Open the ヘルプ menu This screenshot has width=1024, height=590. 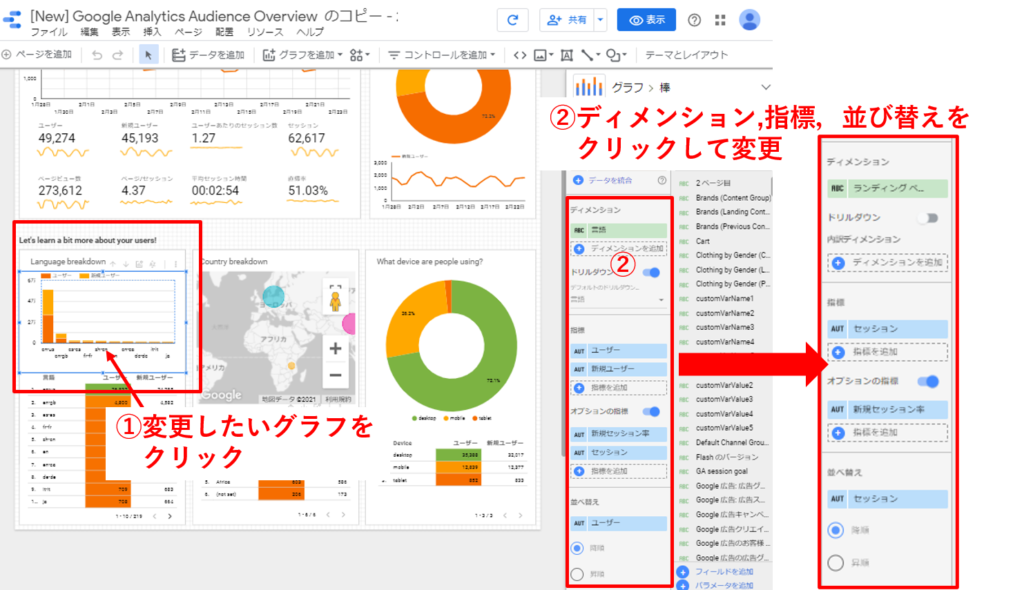click(x=310, y=32)
